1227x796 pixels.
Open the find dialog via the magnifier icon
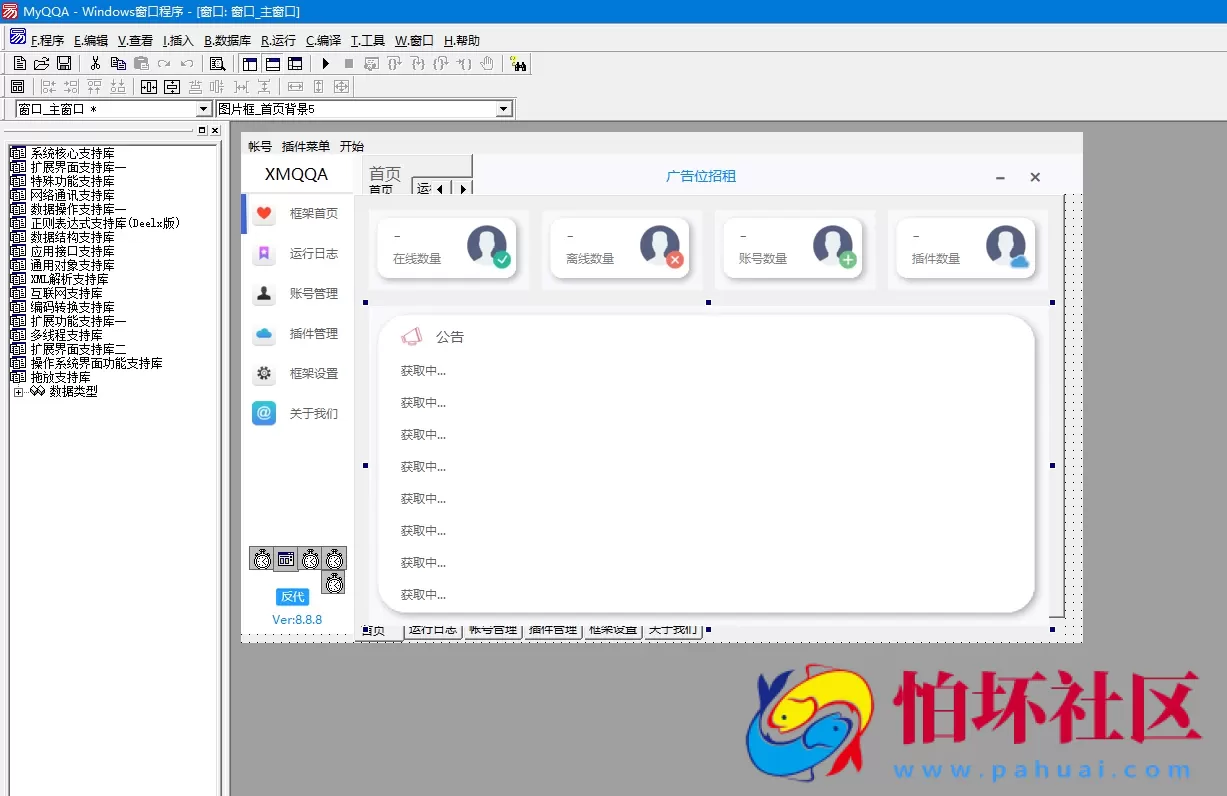pyautogui.click(x=217, y=63)
